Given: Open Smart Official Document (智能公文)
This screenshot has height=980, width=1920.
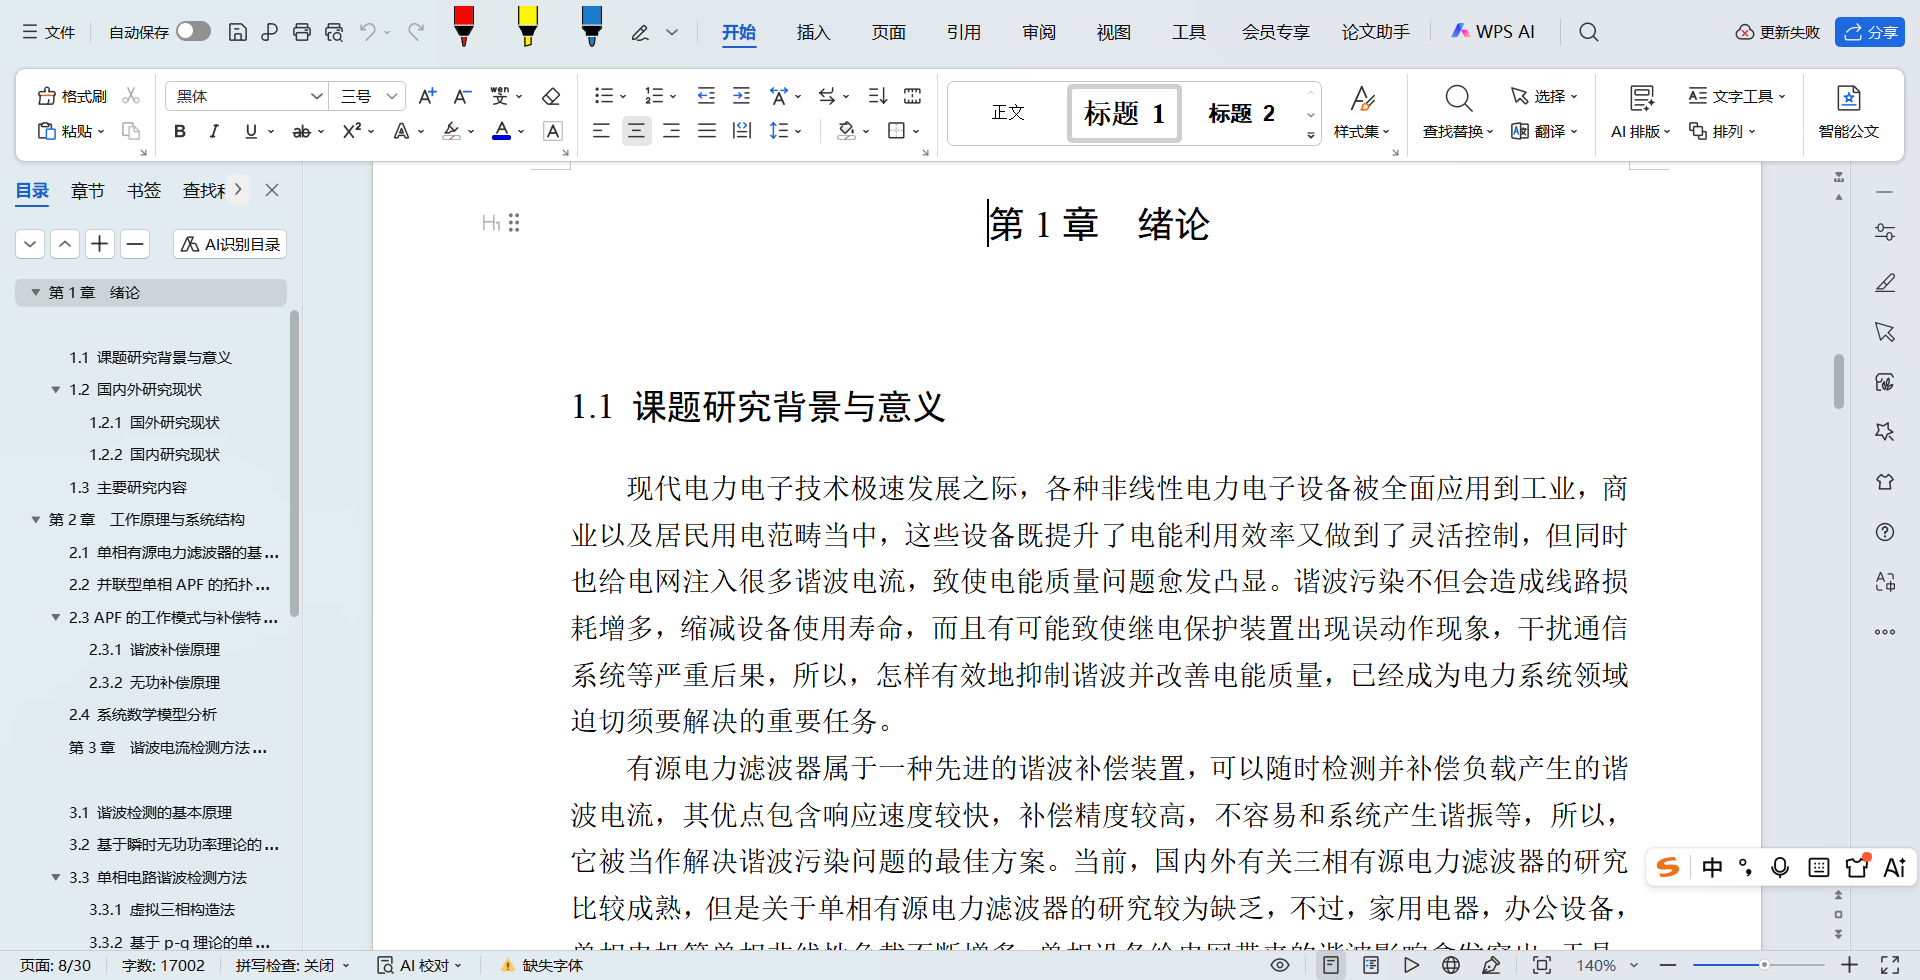Looking at the screenshot, I should [1848, 111].
